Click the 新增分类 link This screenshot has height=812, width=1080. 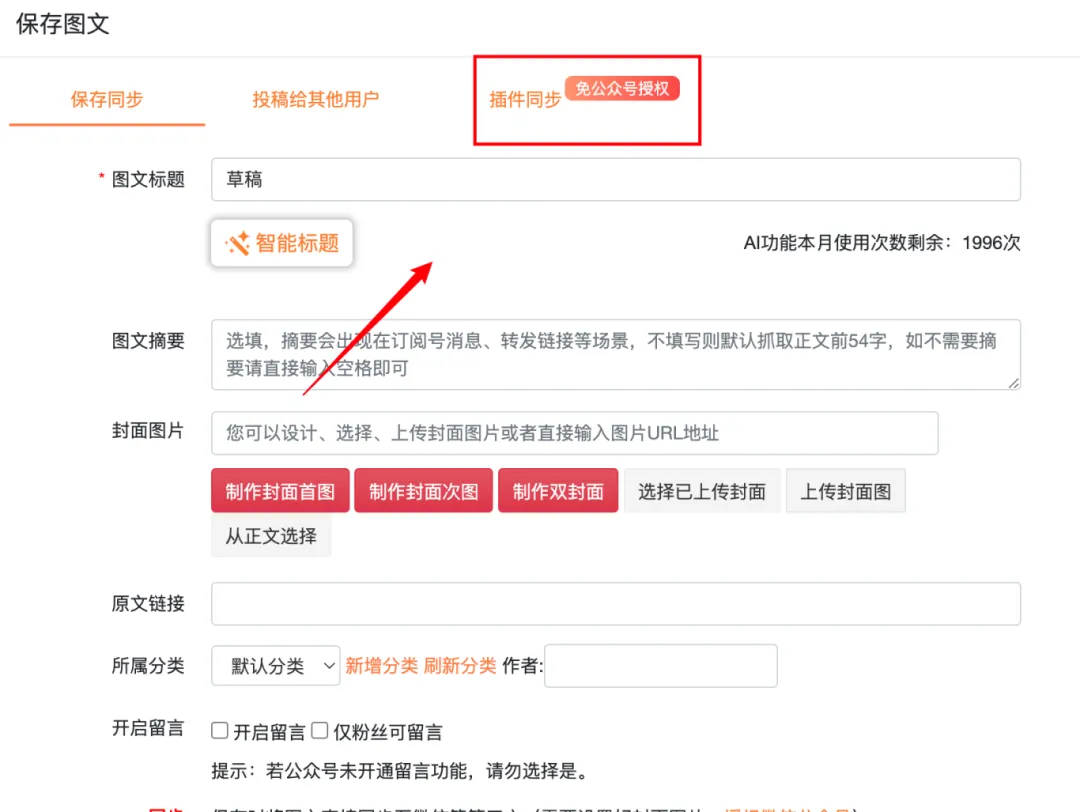coord(382,666)
